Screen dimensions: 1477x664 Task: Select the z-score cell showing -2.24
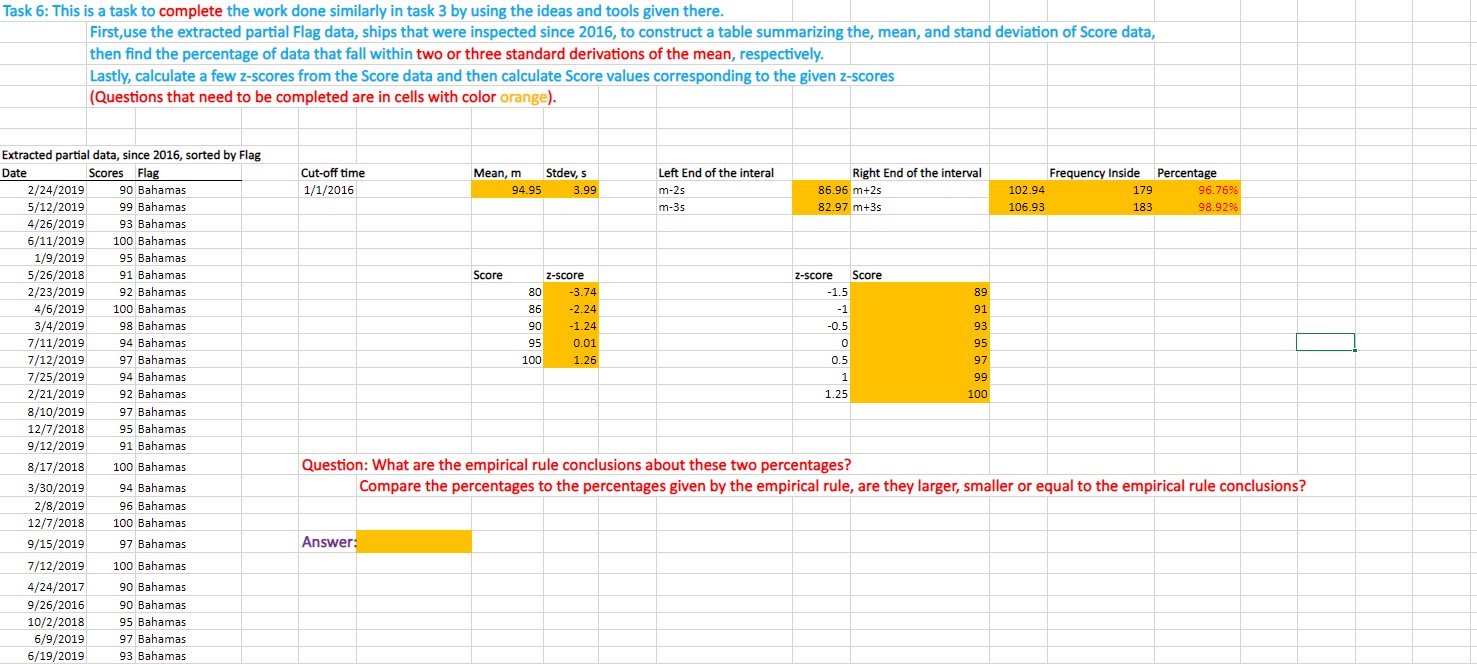571,309
